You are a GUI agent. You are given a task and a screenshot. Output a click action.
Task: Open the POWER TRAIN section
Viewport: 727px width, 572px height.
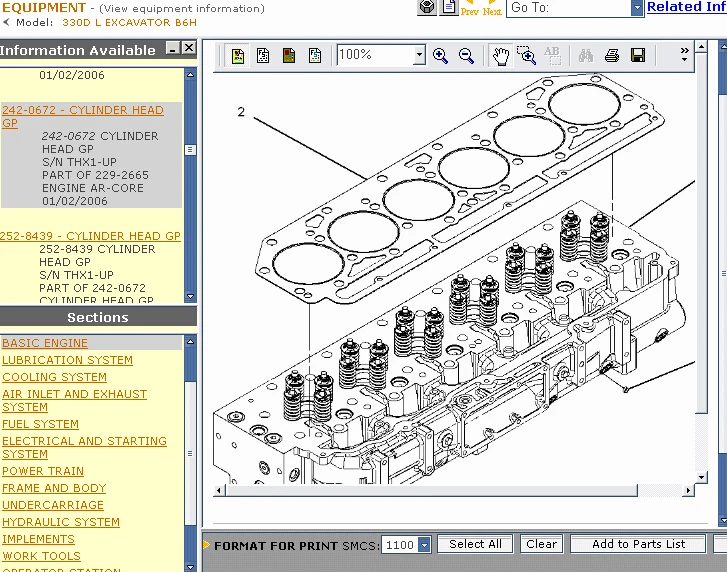43,471
